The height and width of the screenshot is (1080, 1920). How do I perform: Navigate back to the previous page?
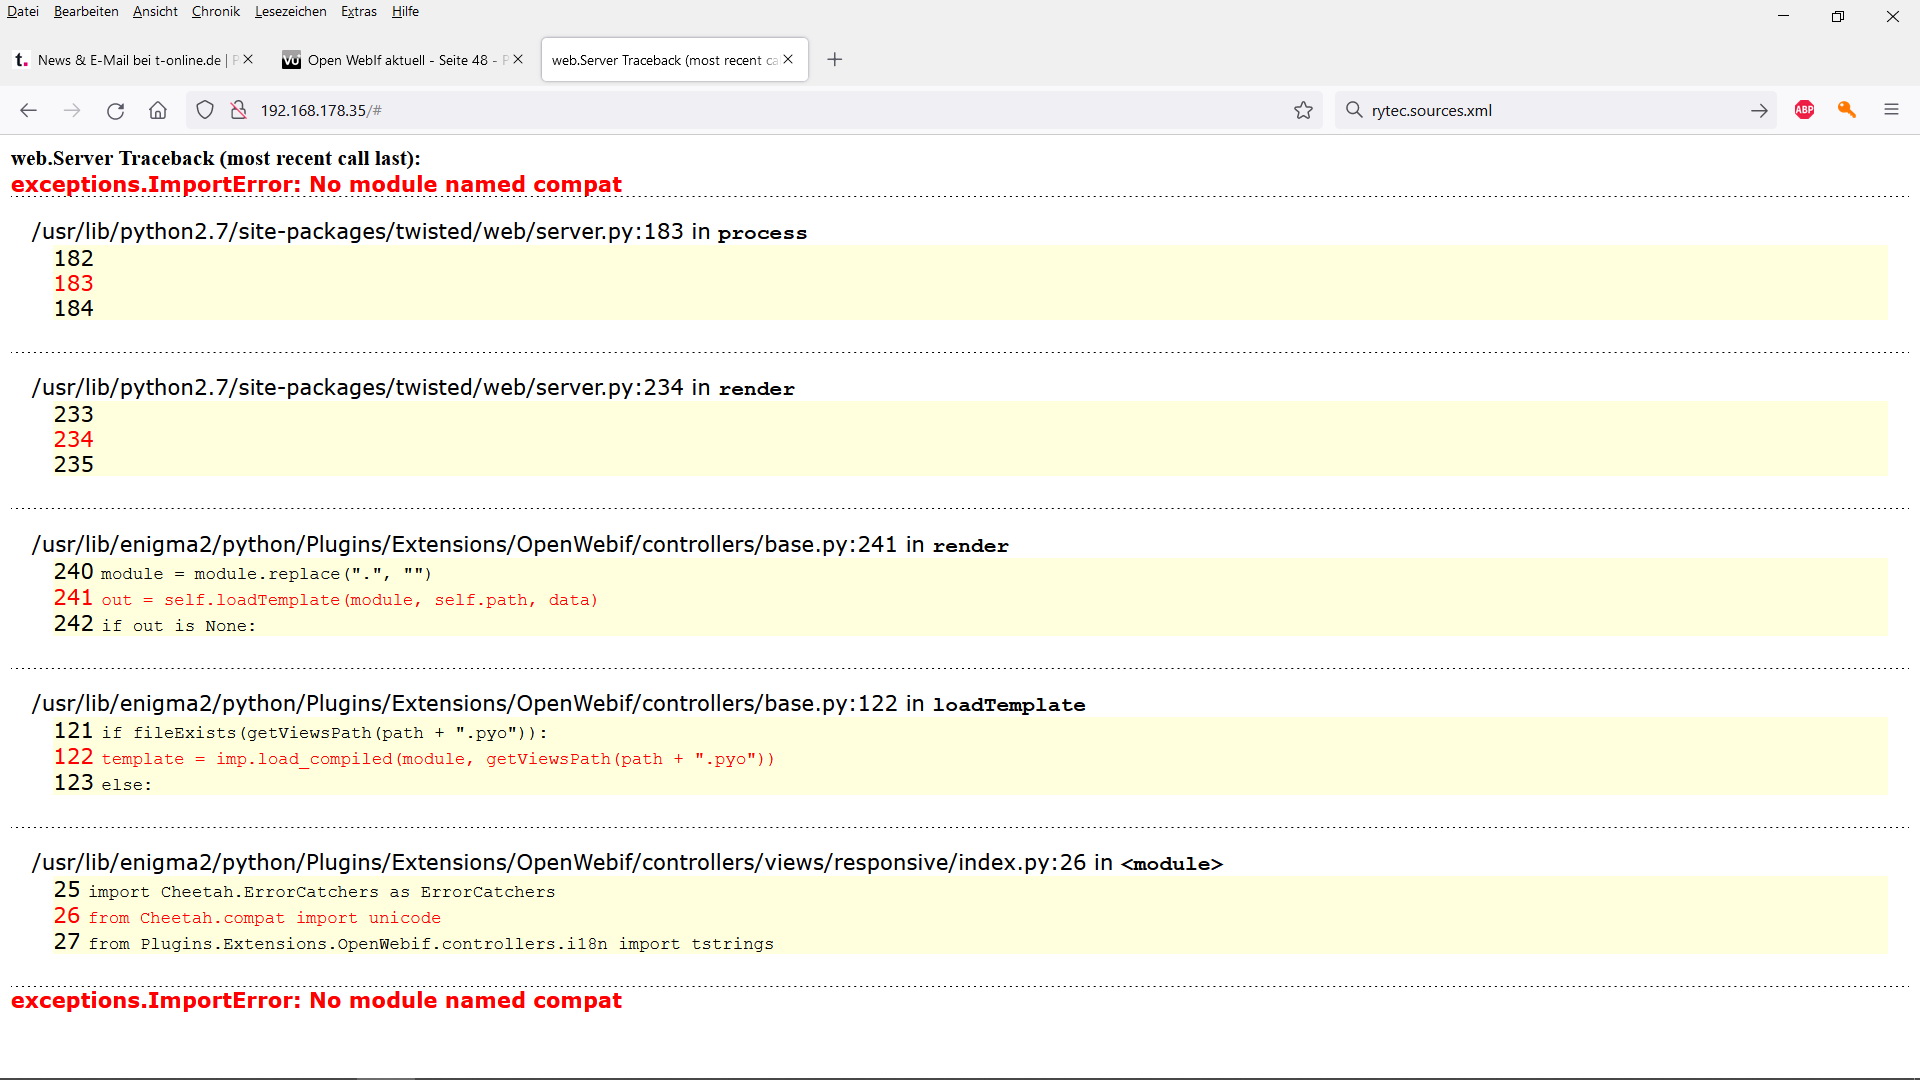(27, 110)
